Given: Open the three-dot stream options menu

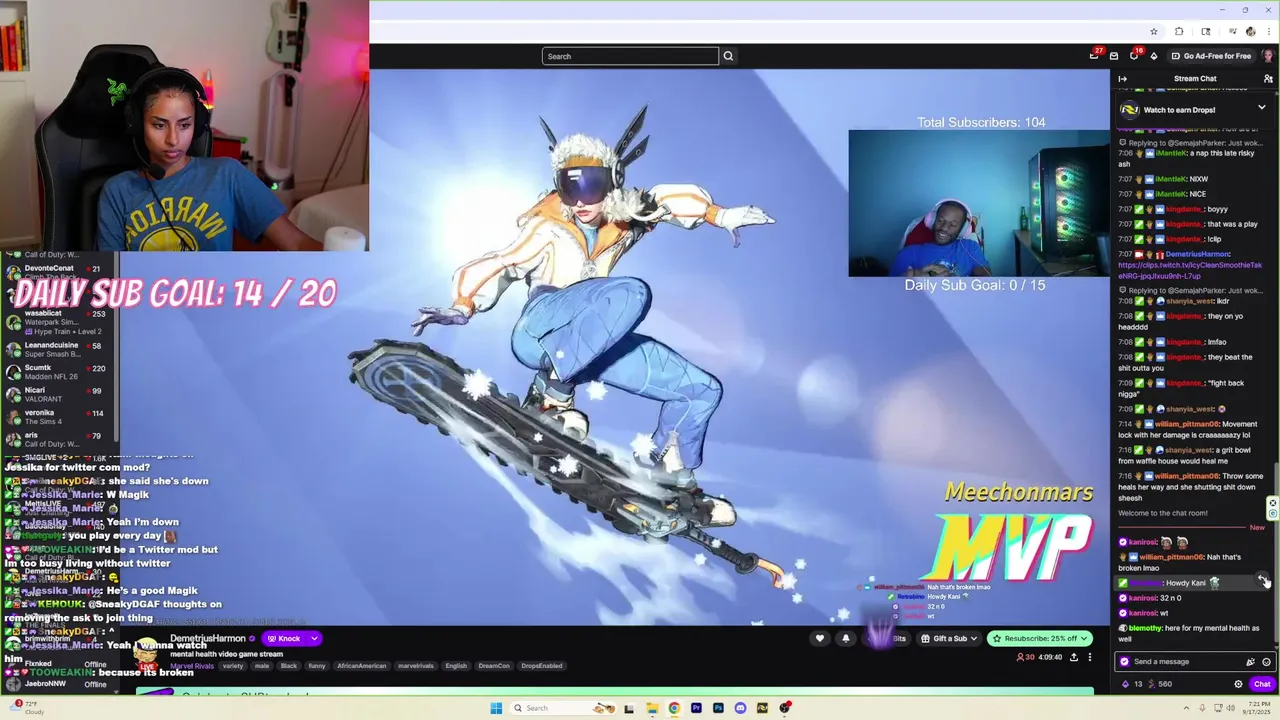Looking at the screenshot, I should tap(1090, 657).
